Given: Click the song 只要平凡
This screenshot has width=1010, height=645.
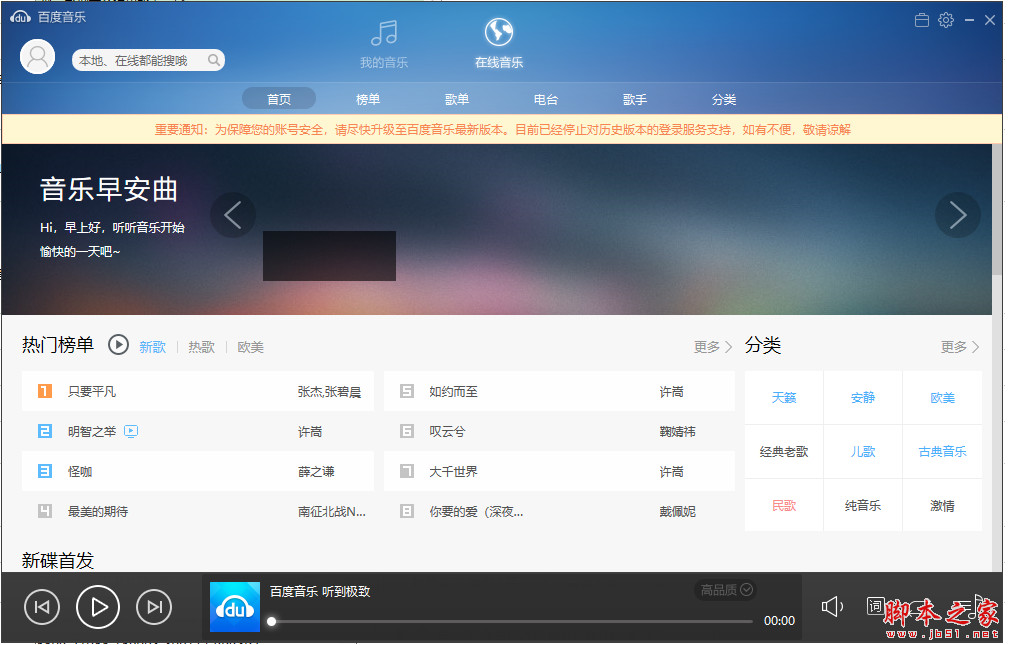Looking at the screenshot, I should tap(92, 392).
